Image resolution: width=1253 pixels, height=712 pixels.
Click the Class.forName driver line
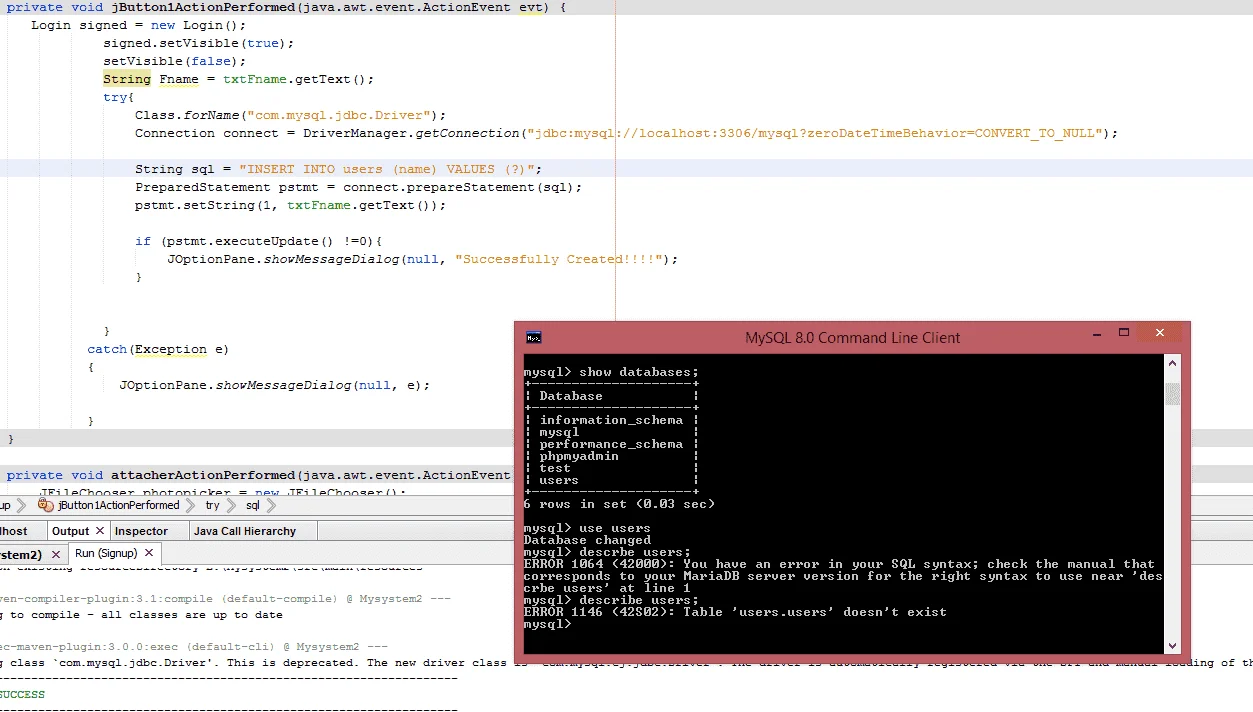tap(290, 115)
